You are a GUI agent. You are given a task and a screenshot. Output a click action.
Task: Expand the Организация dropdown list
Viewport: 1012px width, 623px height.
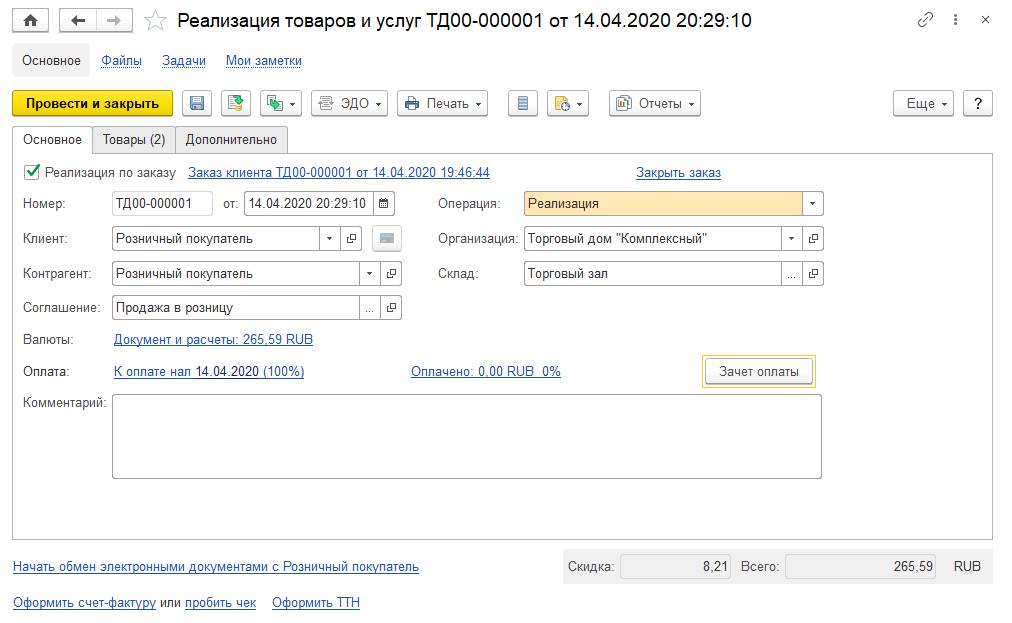[x=792, y=239]
